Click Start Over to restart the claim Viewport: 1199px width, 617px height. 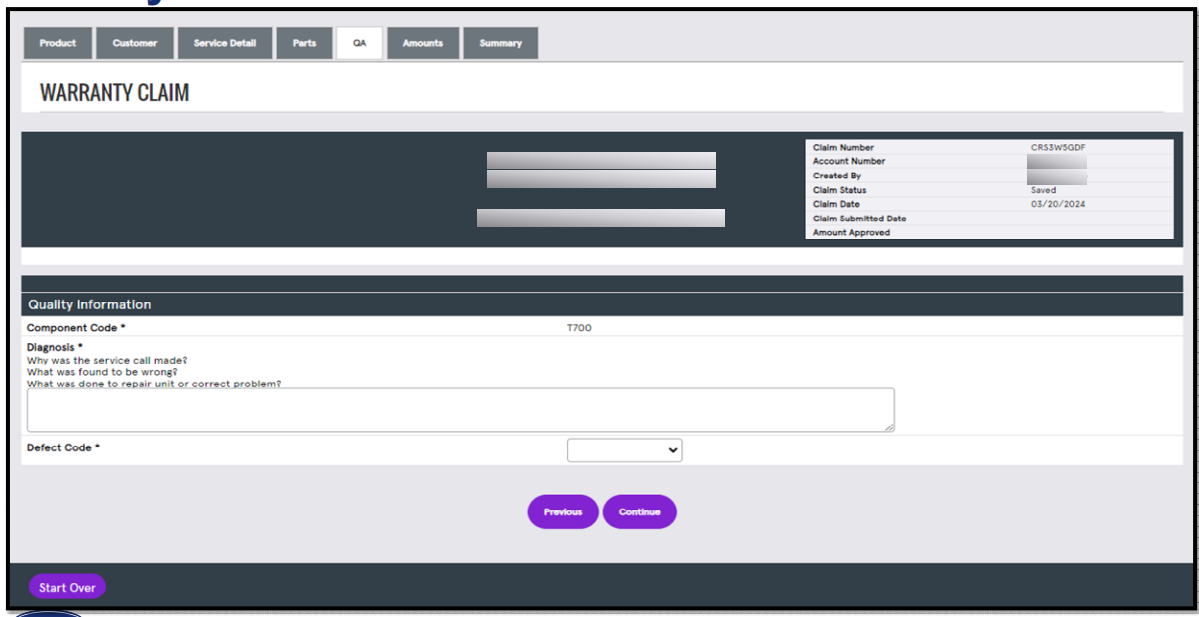click(66, 586)
